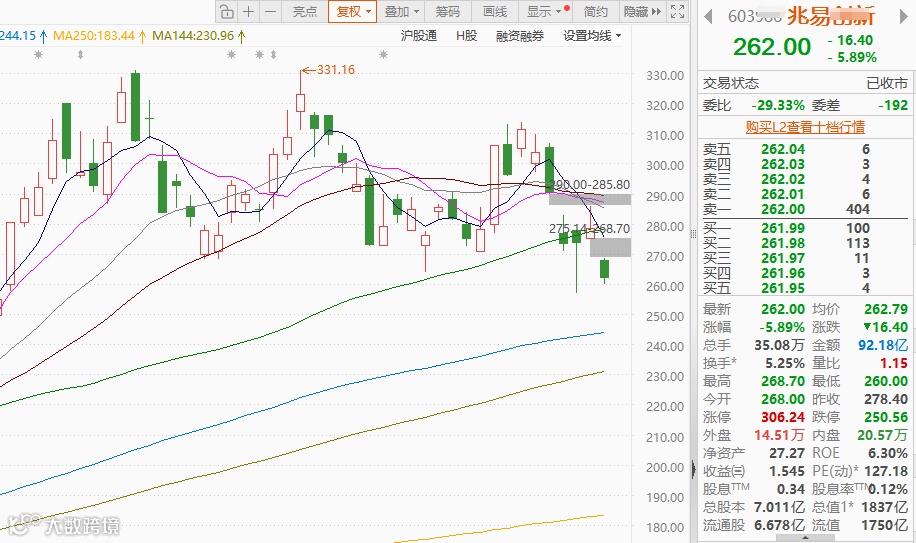This screenshot has height=543, width=916.
Task: Click MA144 up arrow indicator
Action: [x=241, y=36]
